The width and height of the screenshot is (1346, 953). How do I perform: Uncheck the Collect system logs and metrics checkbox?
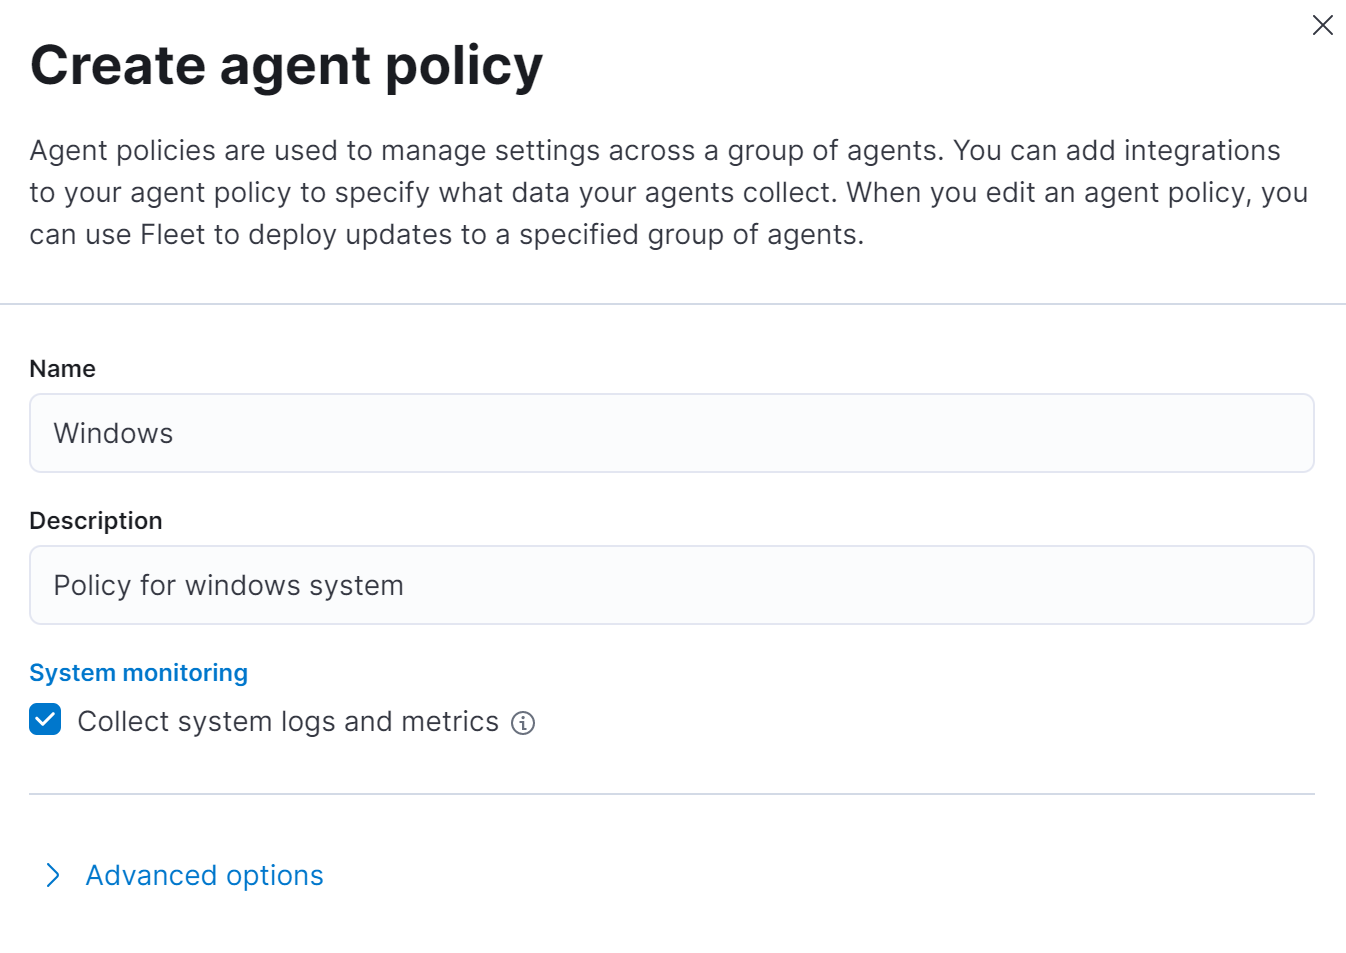(45, 720)
